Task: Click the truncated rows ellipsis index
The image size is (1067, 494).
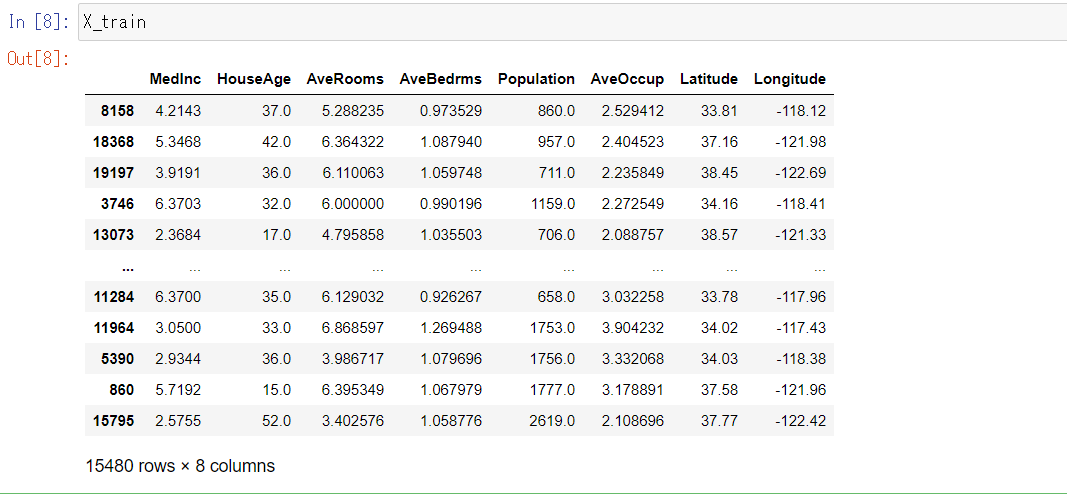Action: click(128, 266)
